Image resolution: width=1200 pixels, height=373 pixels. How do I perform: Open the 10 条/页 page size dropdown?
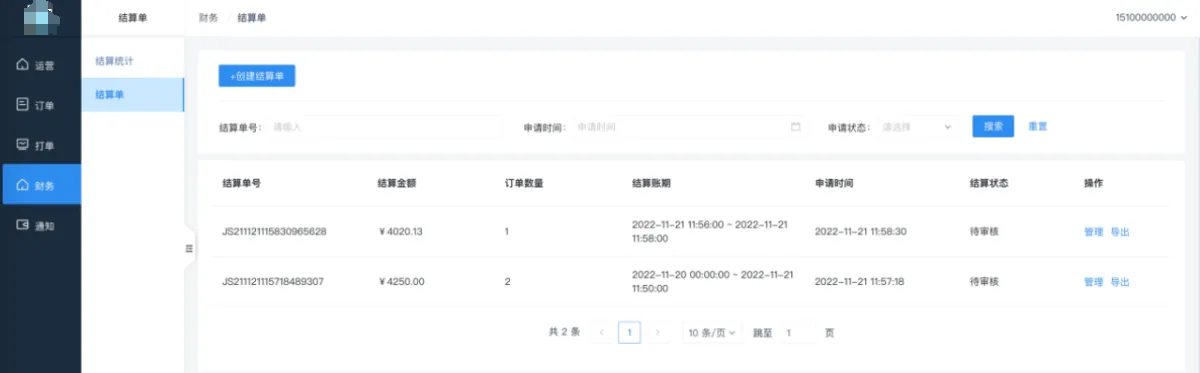click(712, 332)
